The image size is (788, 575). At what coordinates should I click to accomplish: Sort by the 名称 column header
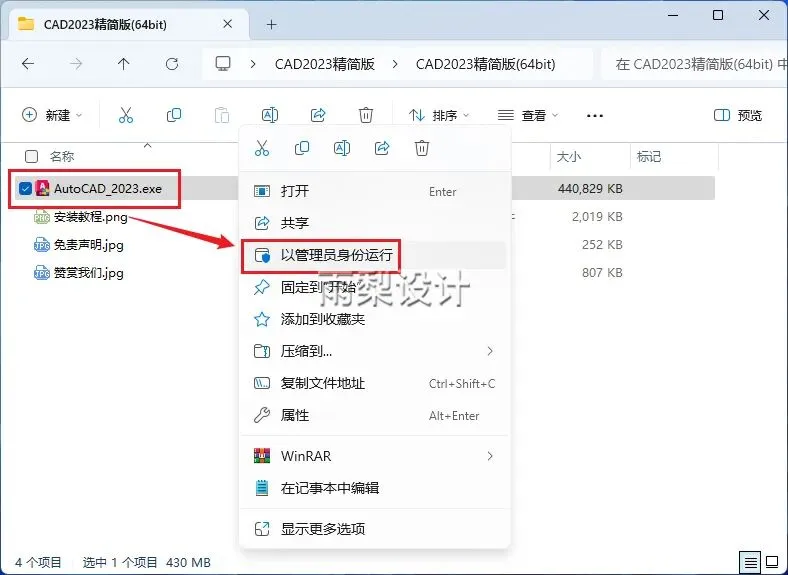point(62,157)
